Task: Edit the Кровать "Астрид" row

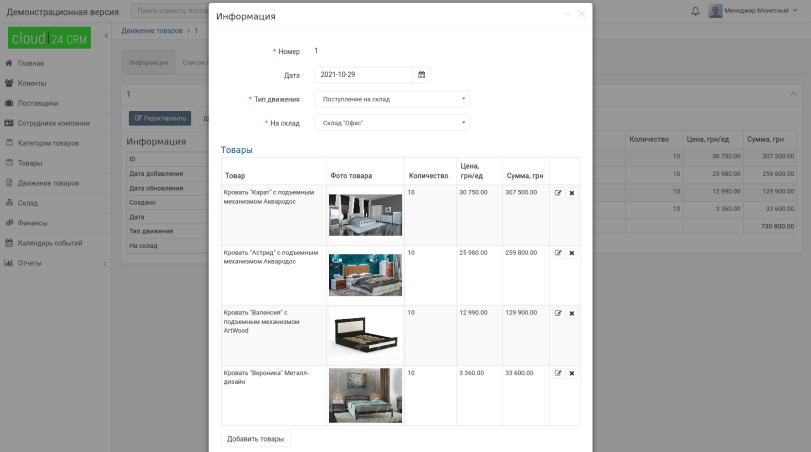Action: 558,253
